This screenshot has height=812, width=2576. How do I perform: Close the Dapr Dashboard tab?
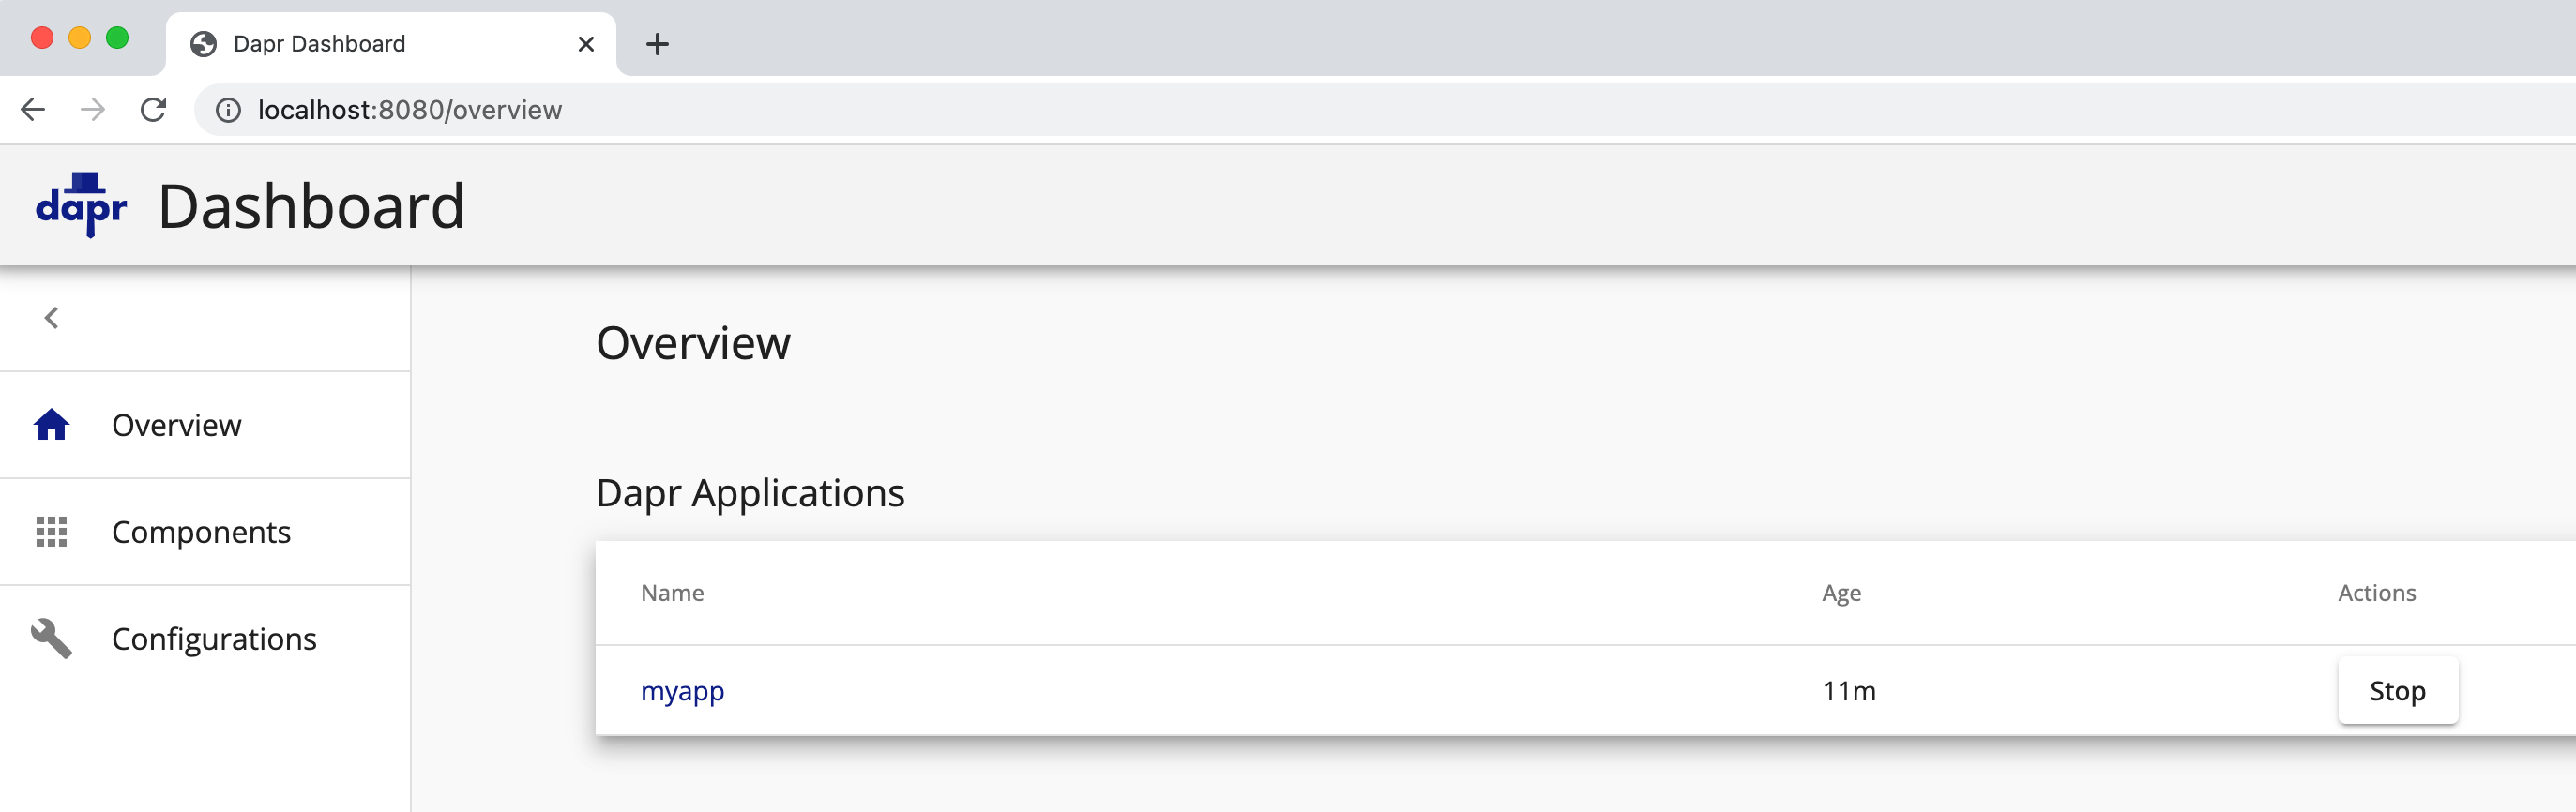click(586, 44)
